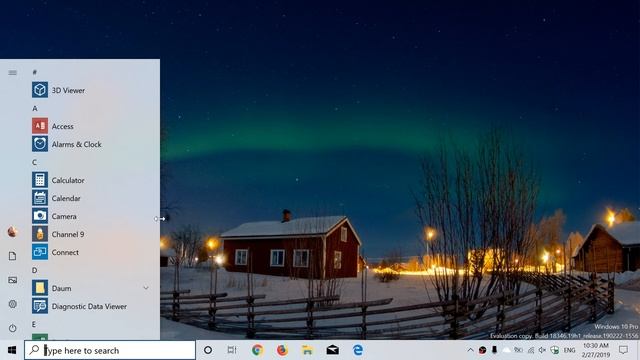Click the Power button in Start
Screen dimensions: 640x360
click(12, 328)
